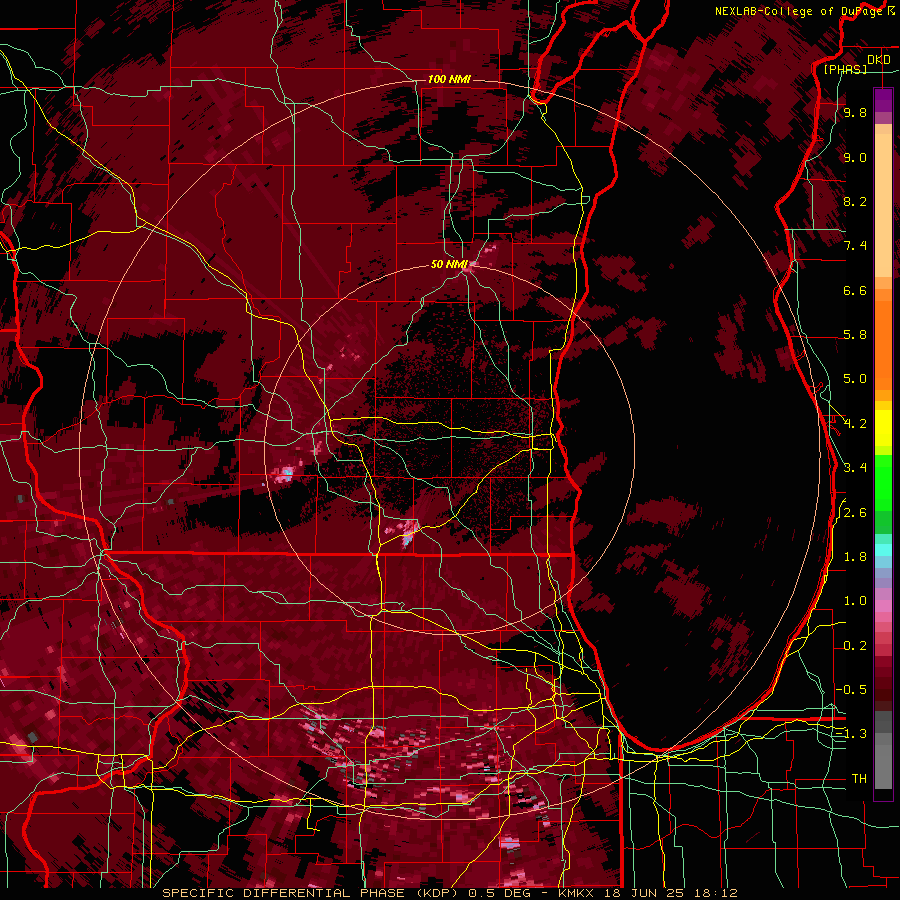Click the 6.6 value on color scale
Screen dimensions: 900x900
coord(855,290)
